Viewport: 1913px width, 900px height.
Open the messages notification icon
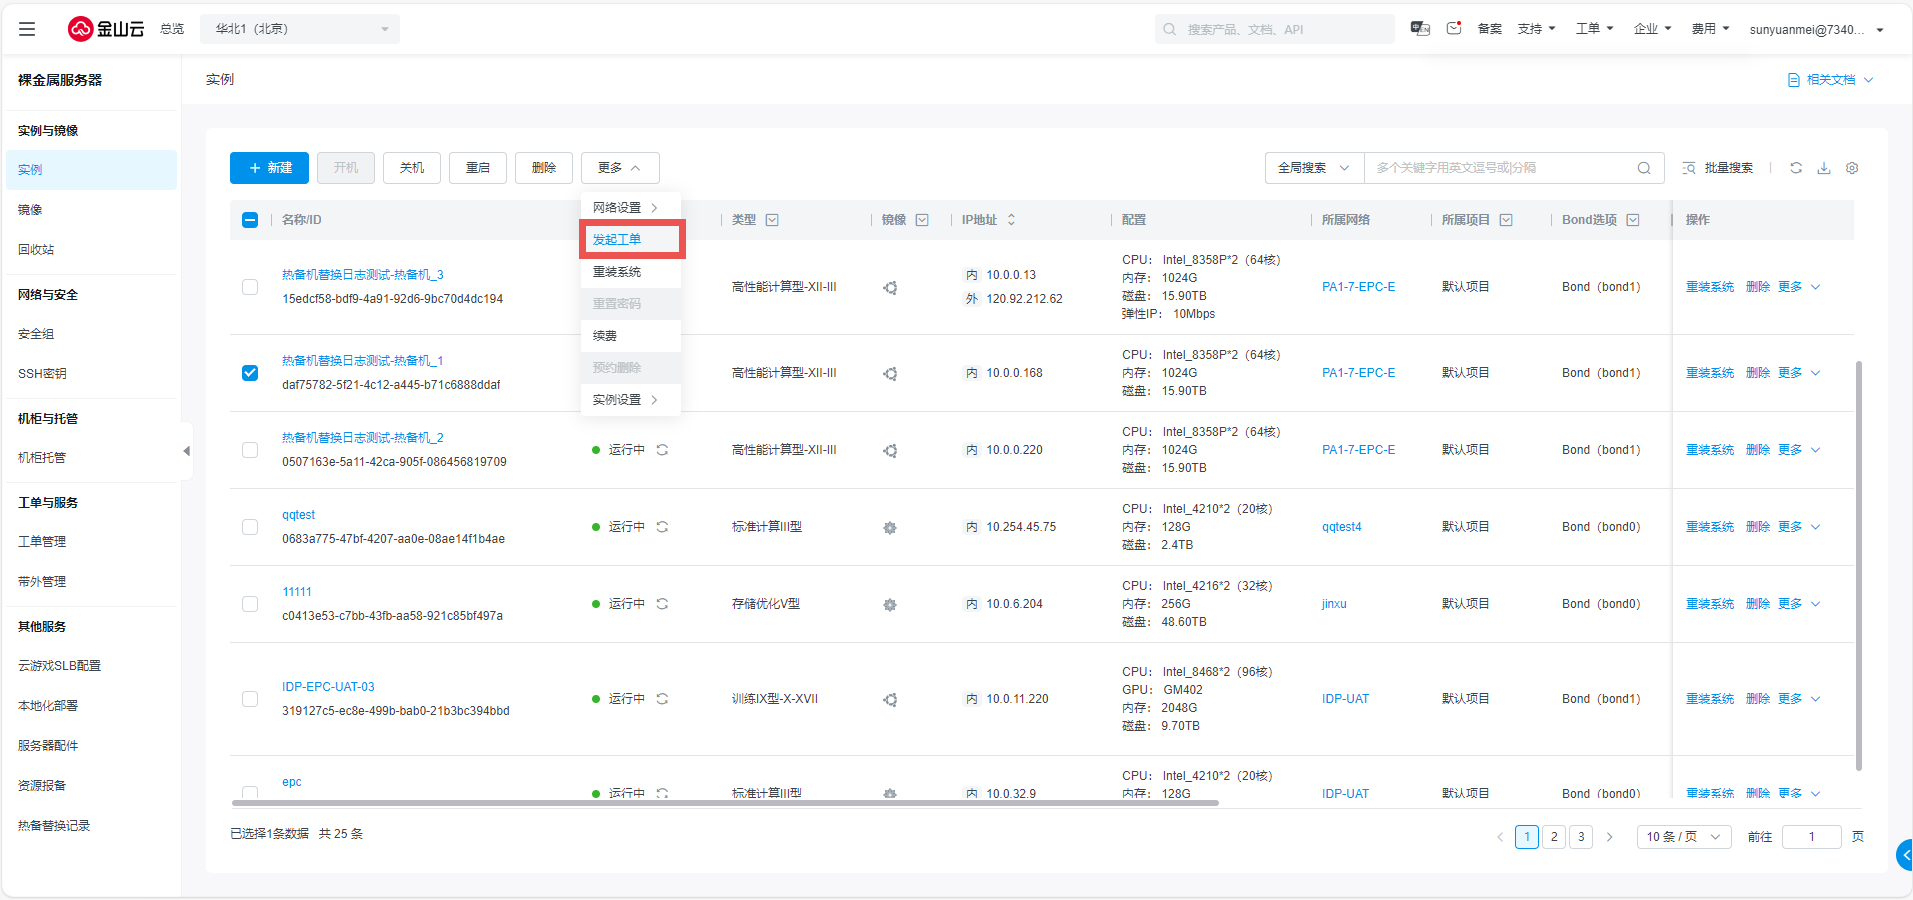pos(1454,29)
